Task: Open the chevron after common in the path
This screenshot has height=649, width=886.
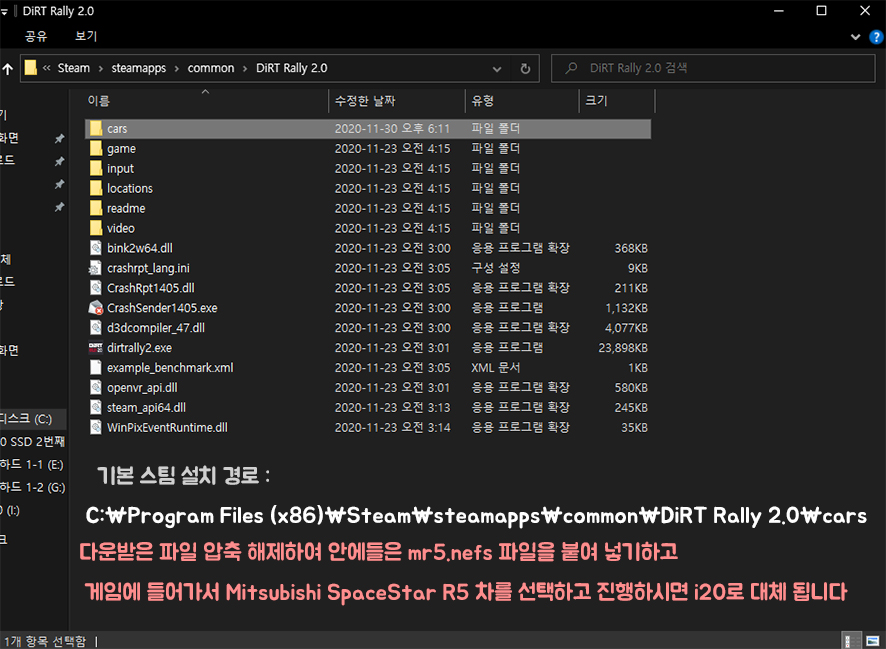Action: point(245,69)
